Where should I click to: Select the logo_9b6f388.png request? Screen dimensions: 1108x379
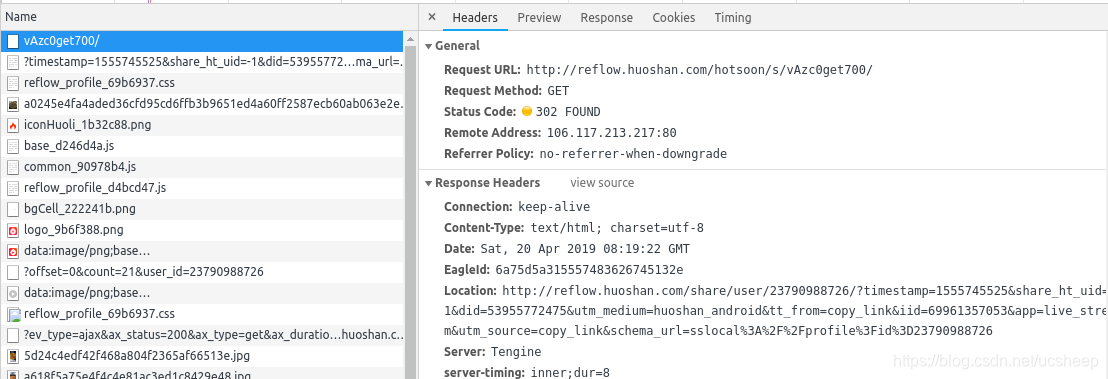click(x=202, y=230)
